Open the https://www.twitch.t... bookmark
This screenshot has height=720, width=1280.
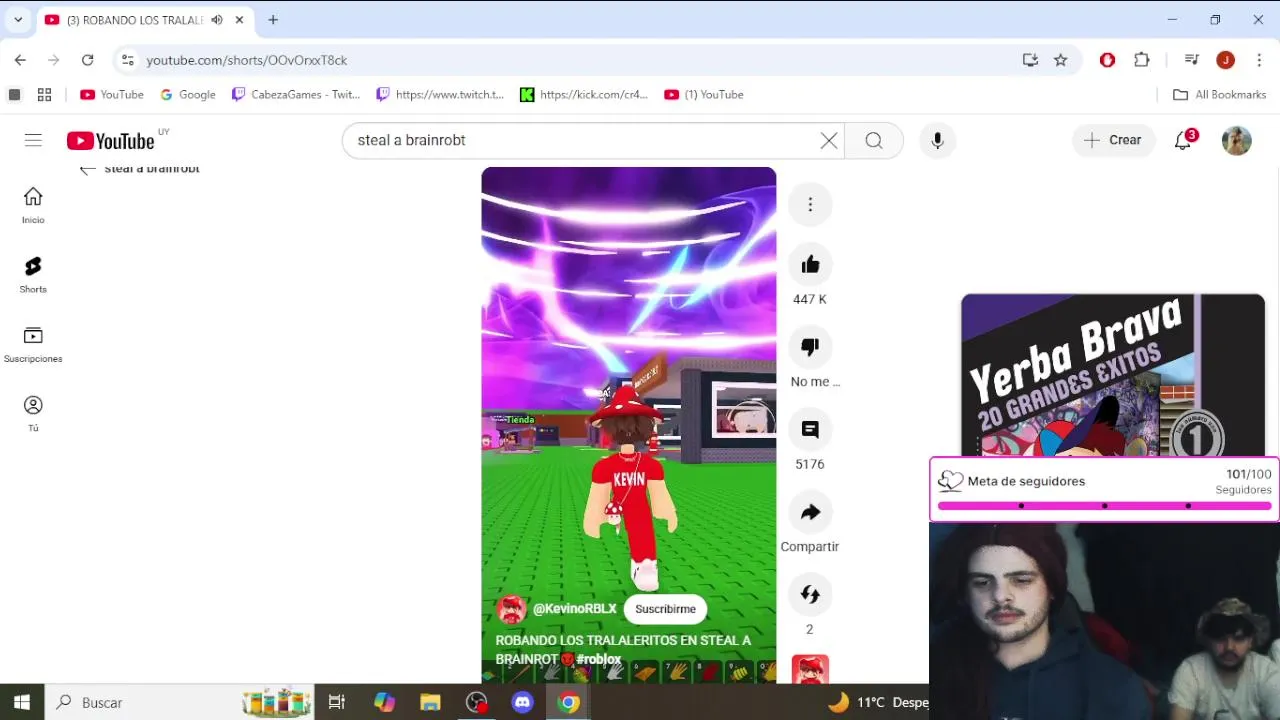tap(440, 95)
